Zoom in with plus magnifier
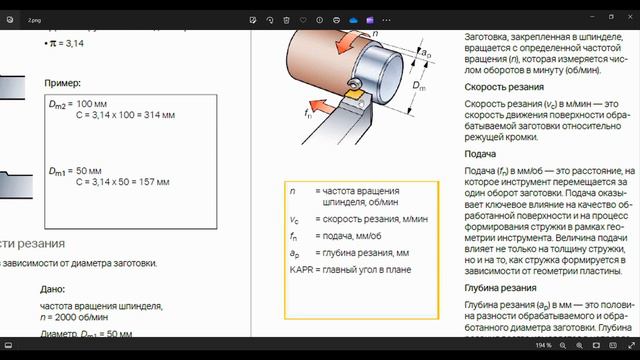640x360 pixels. [x=579, y=345]
